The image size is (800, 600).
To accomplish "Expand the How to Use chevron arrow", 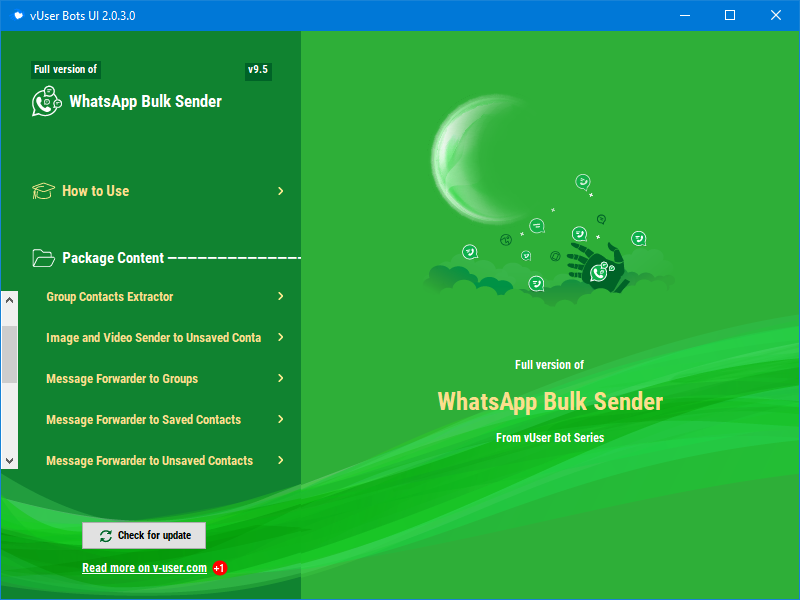I will [x=281, y=191].
